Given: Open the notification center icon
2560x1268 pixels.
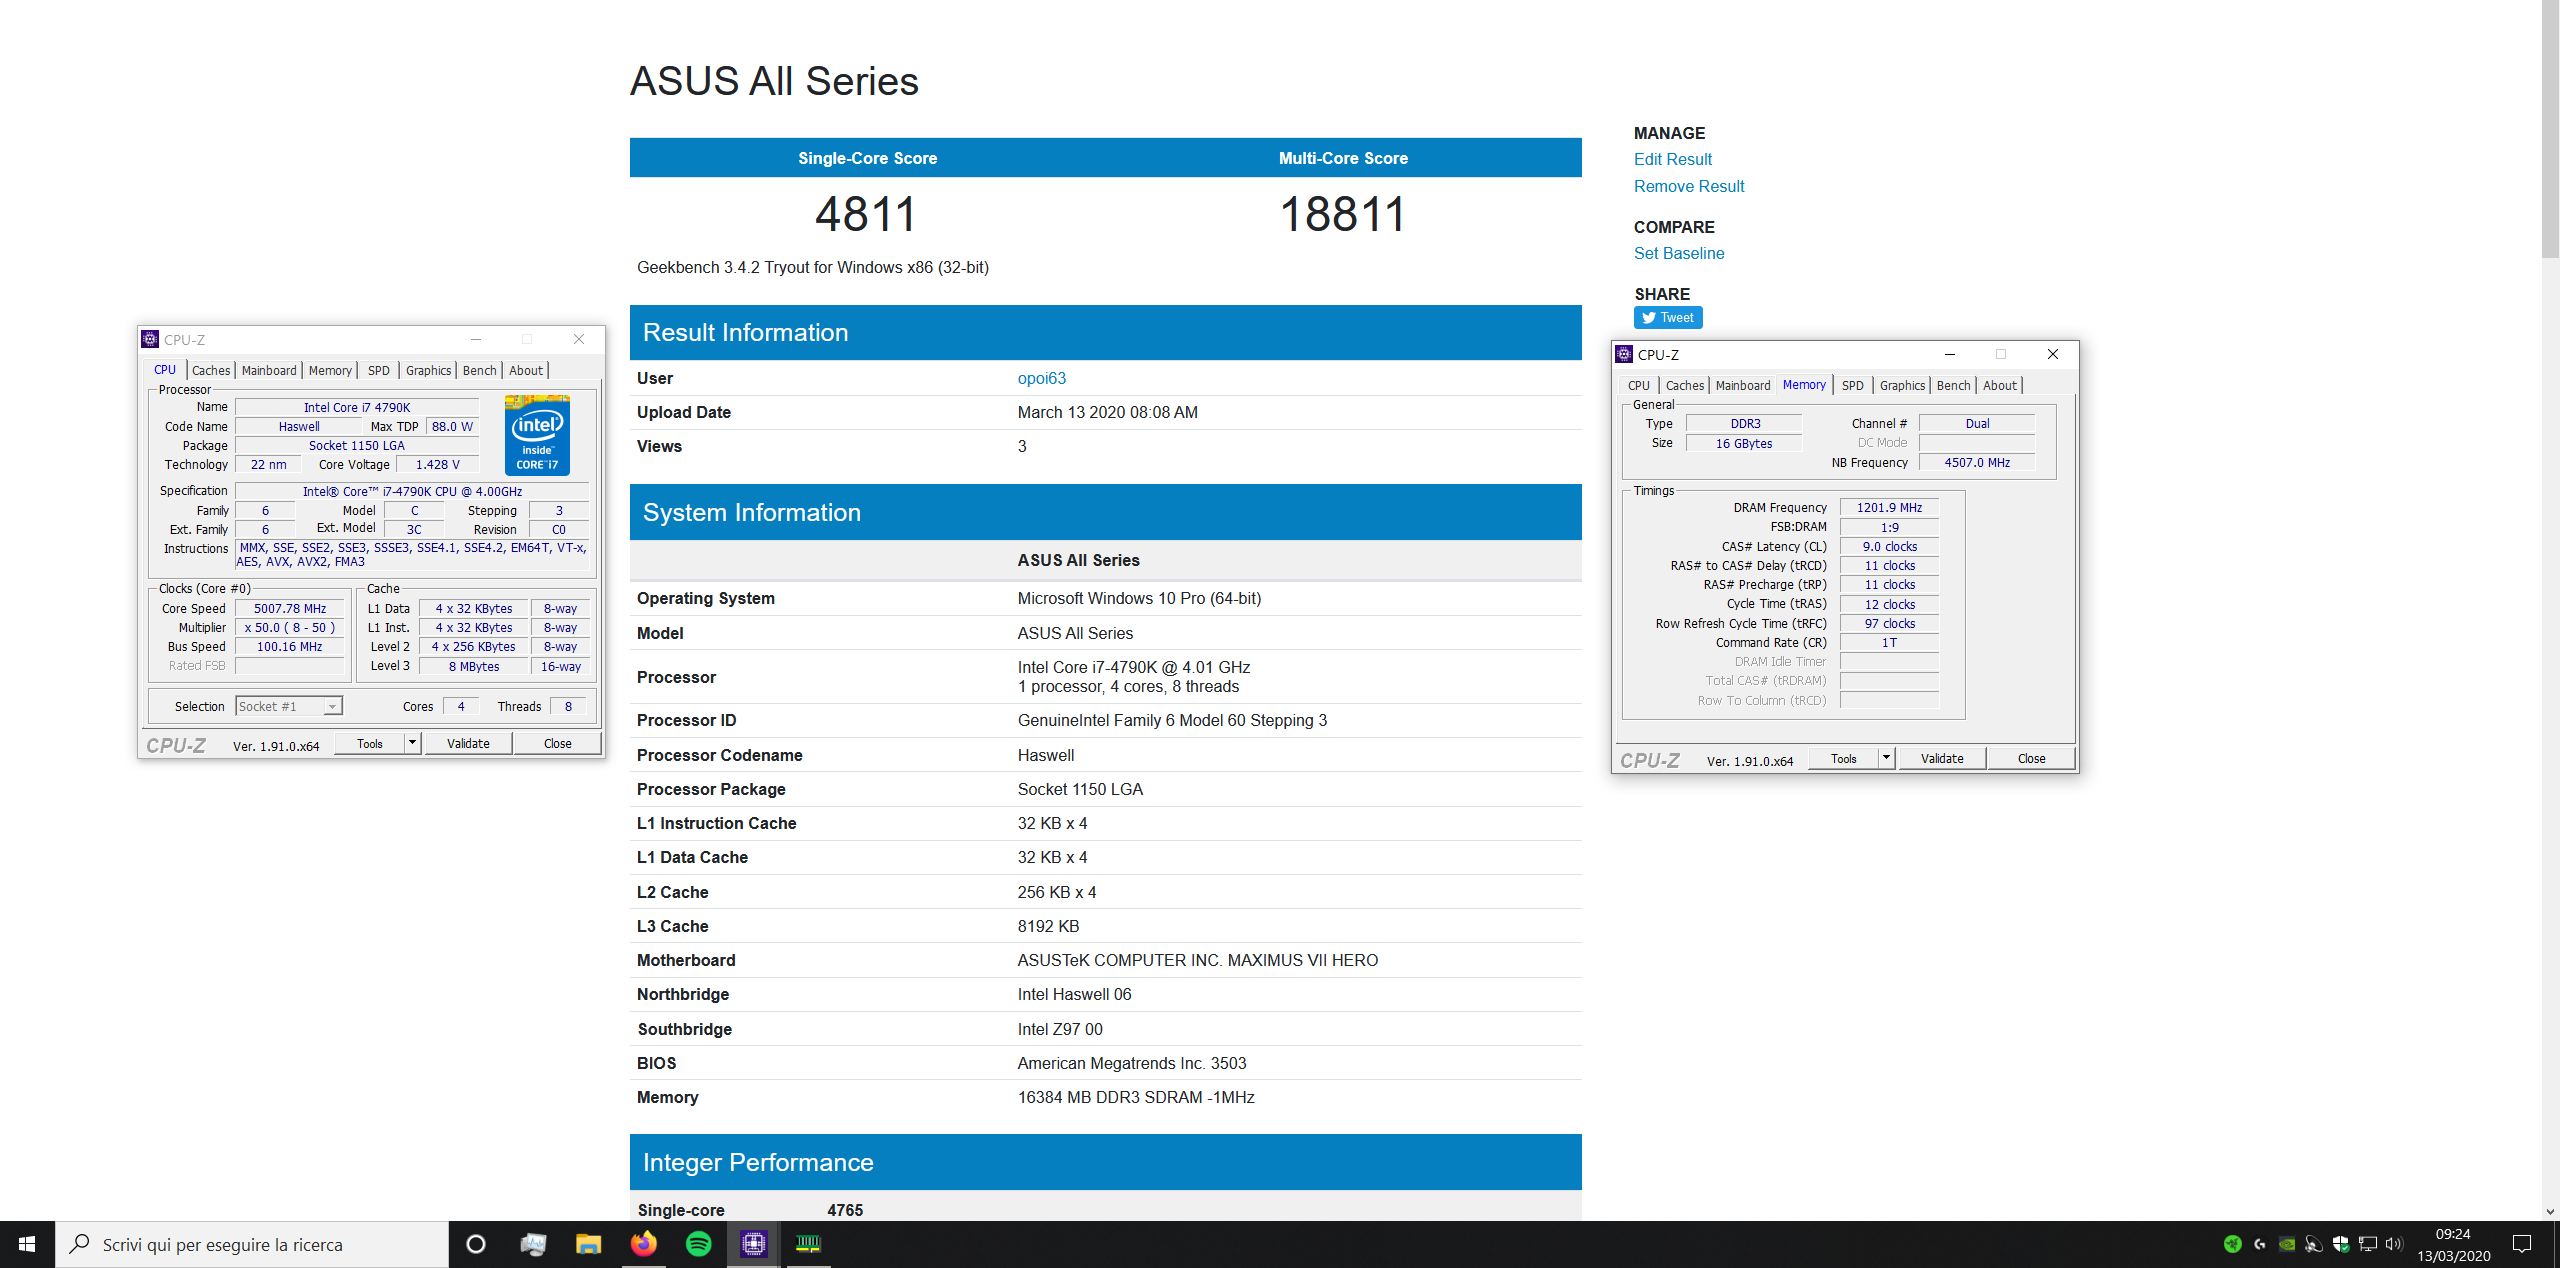Looking at the screenshot, I should (2522, 1244).
